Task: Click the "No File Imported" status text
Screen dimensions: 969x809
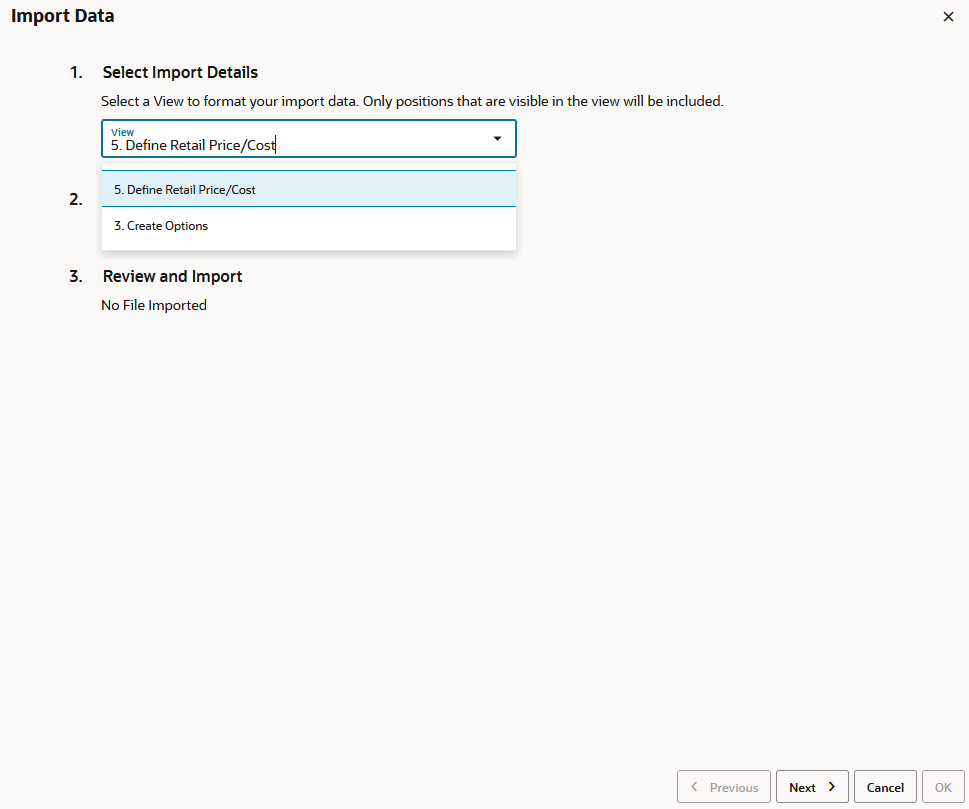Action: pyautogui.click(x=154, y=305)
